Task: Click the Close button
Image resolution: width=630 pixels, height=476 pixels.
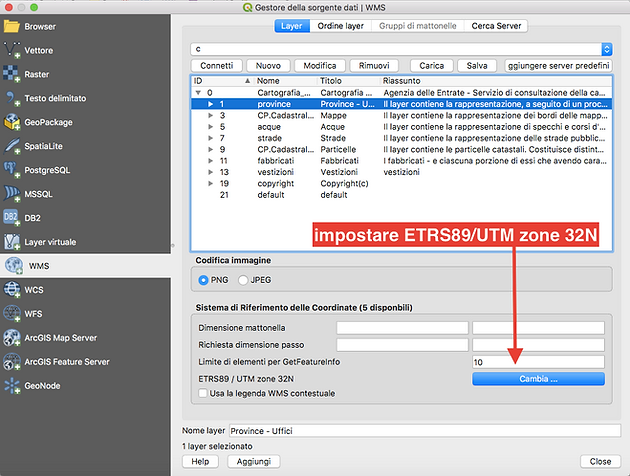Action: tap(600, 462)
